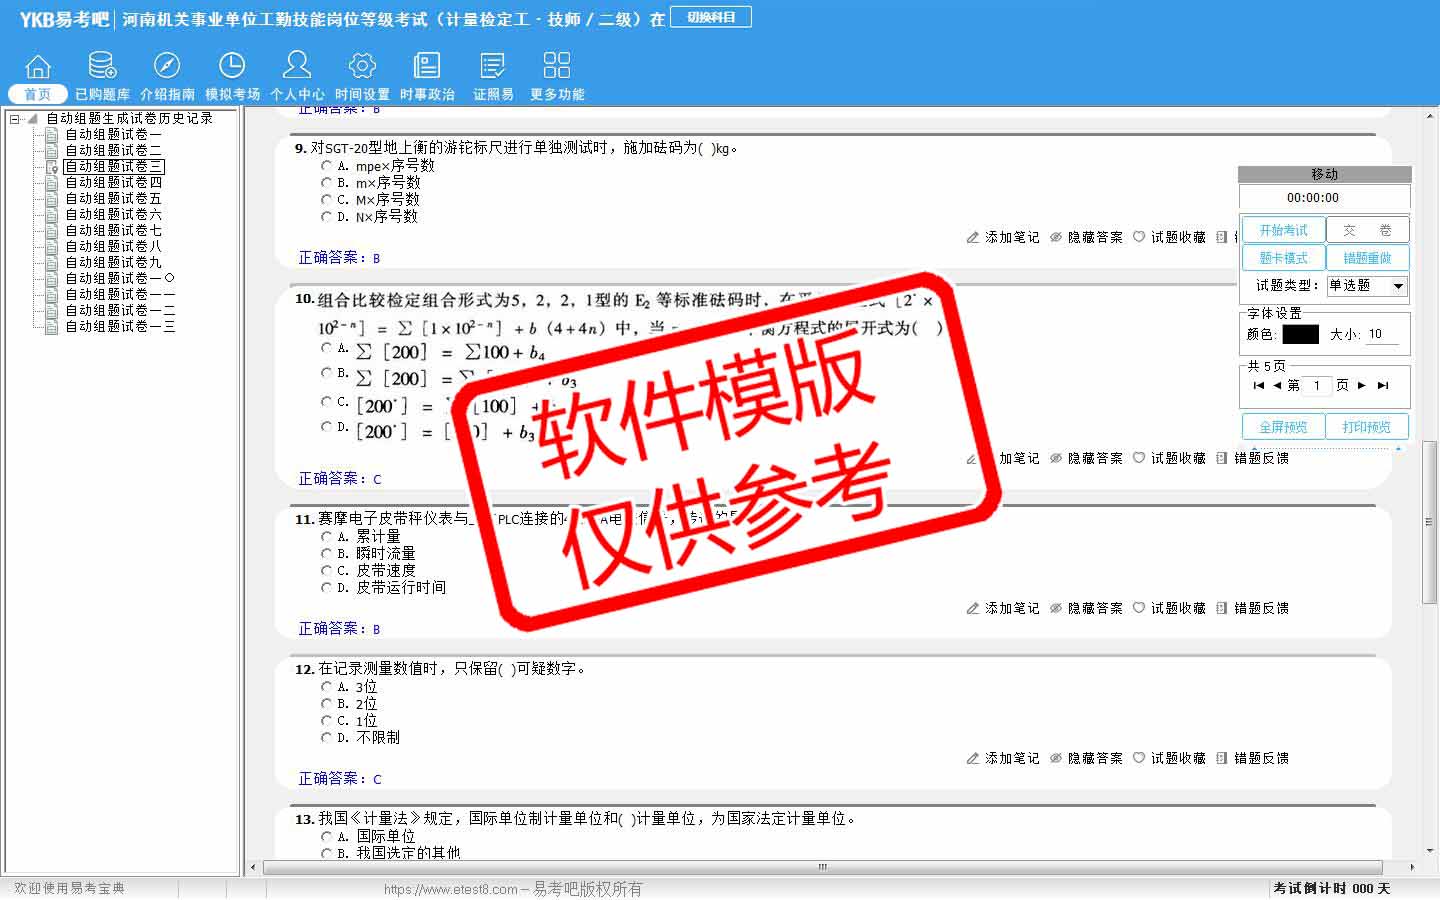The width and height of the screenshot is (1440, 900).
Task: Select option D N×序号数 for question 9
Action: (326, 217)
